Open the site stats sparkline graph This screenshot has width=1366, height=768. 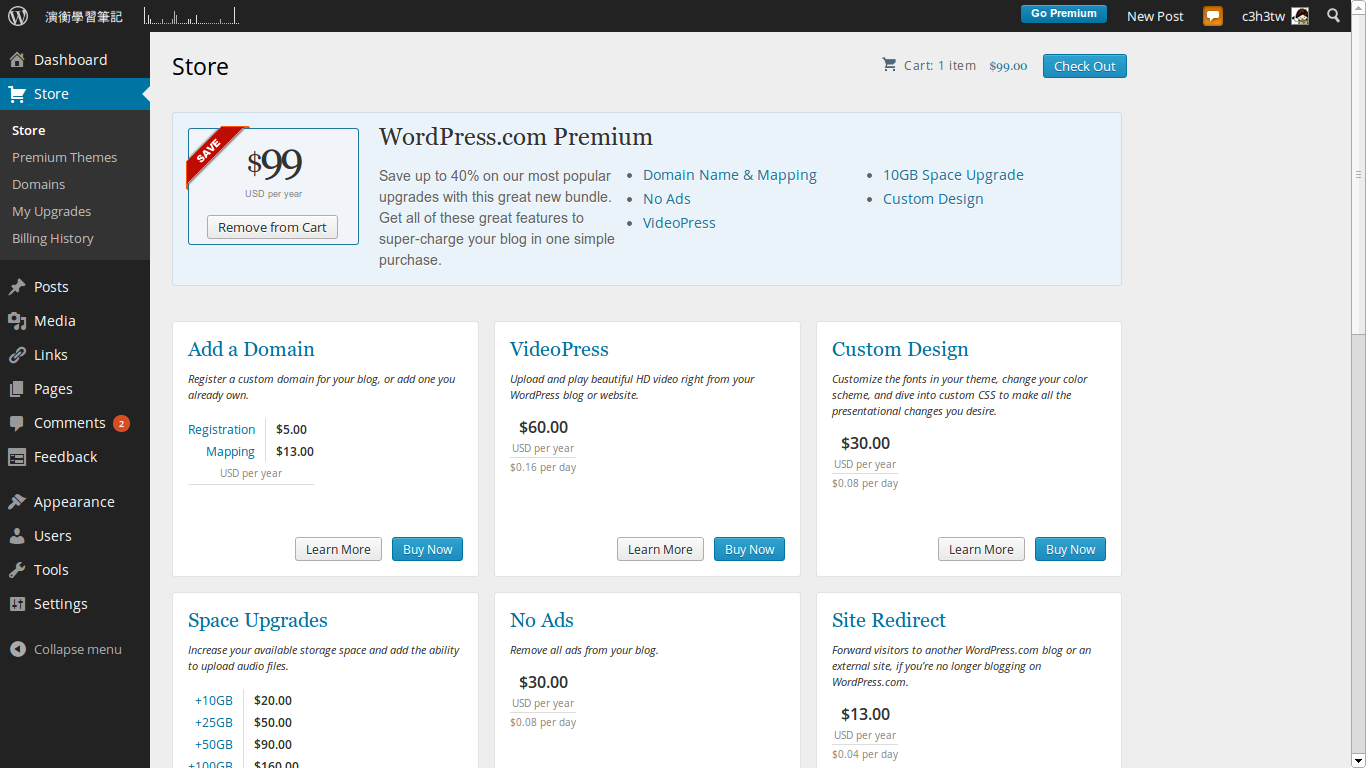191,15
